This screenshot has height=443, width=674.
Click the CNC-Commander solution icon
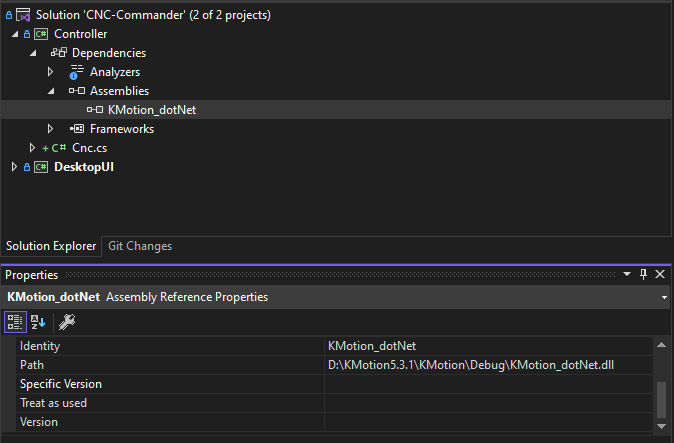click(23, 15)
